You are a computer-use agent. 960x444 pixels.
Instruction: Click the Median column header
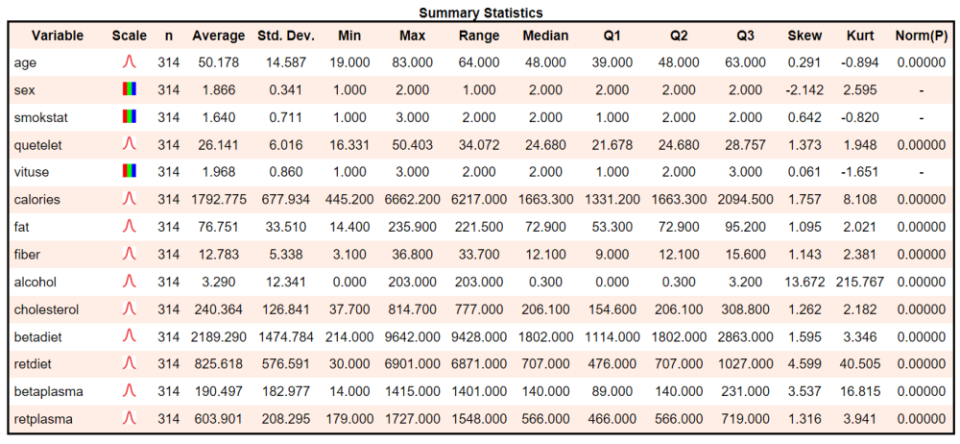pos(546,36)
